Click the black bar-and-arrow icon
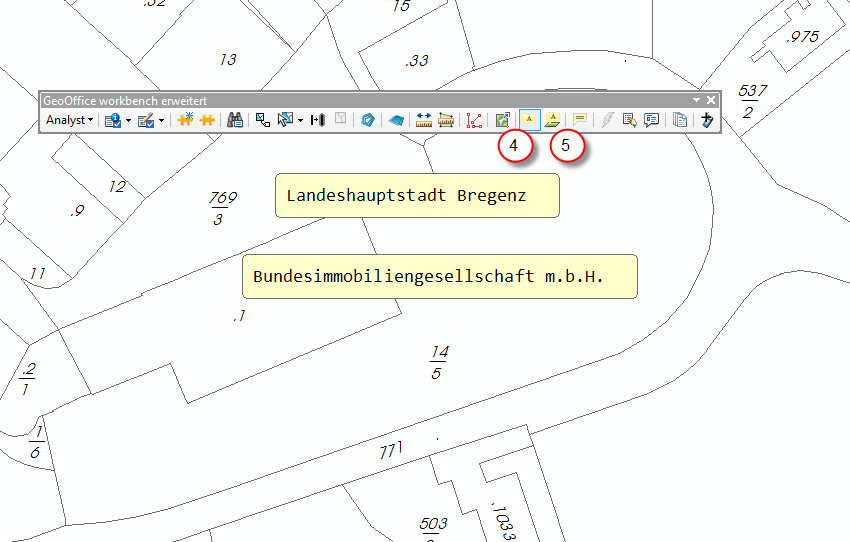850x542 pixels. click(318, 120)
